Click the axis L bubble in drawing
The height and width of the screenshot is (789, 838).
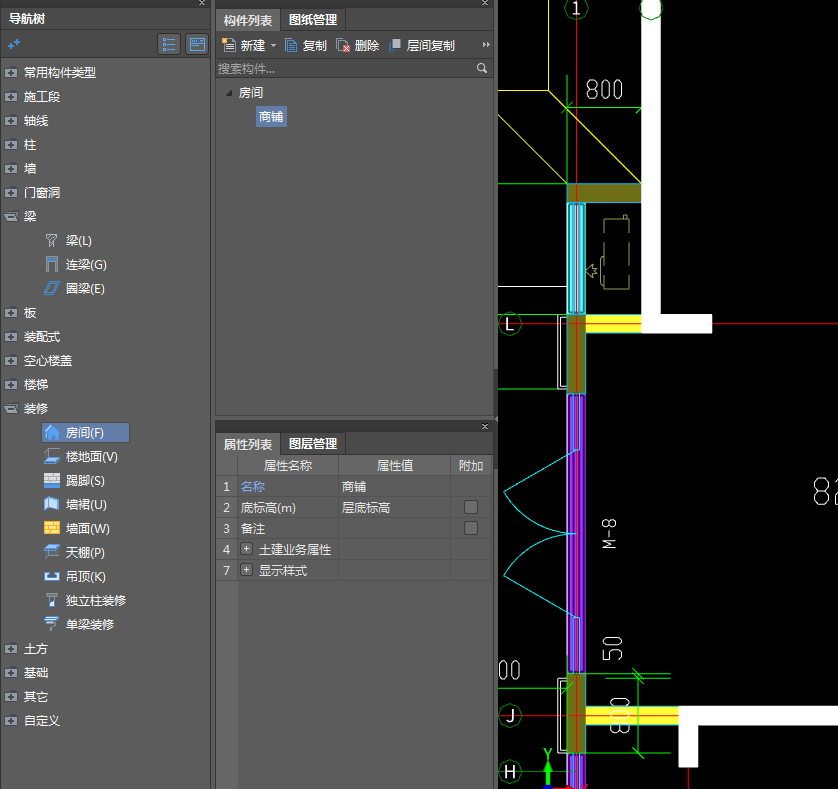[509, 324]
